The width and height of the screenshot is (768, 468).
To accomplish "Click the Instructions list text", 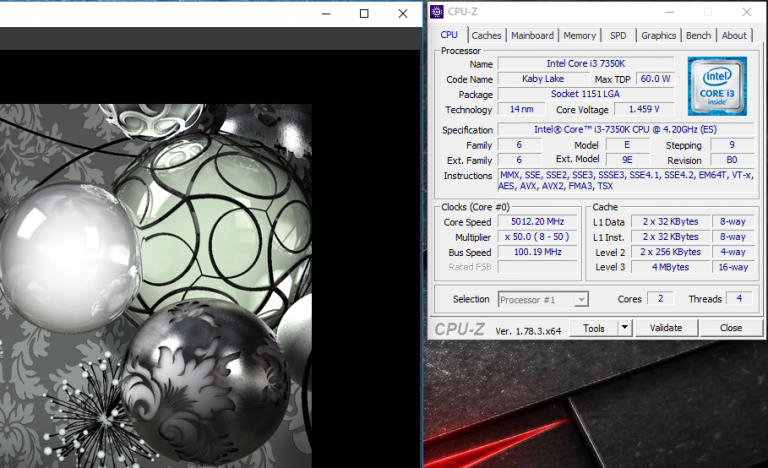I will (x=626, y=180).
